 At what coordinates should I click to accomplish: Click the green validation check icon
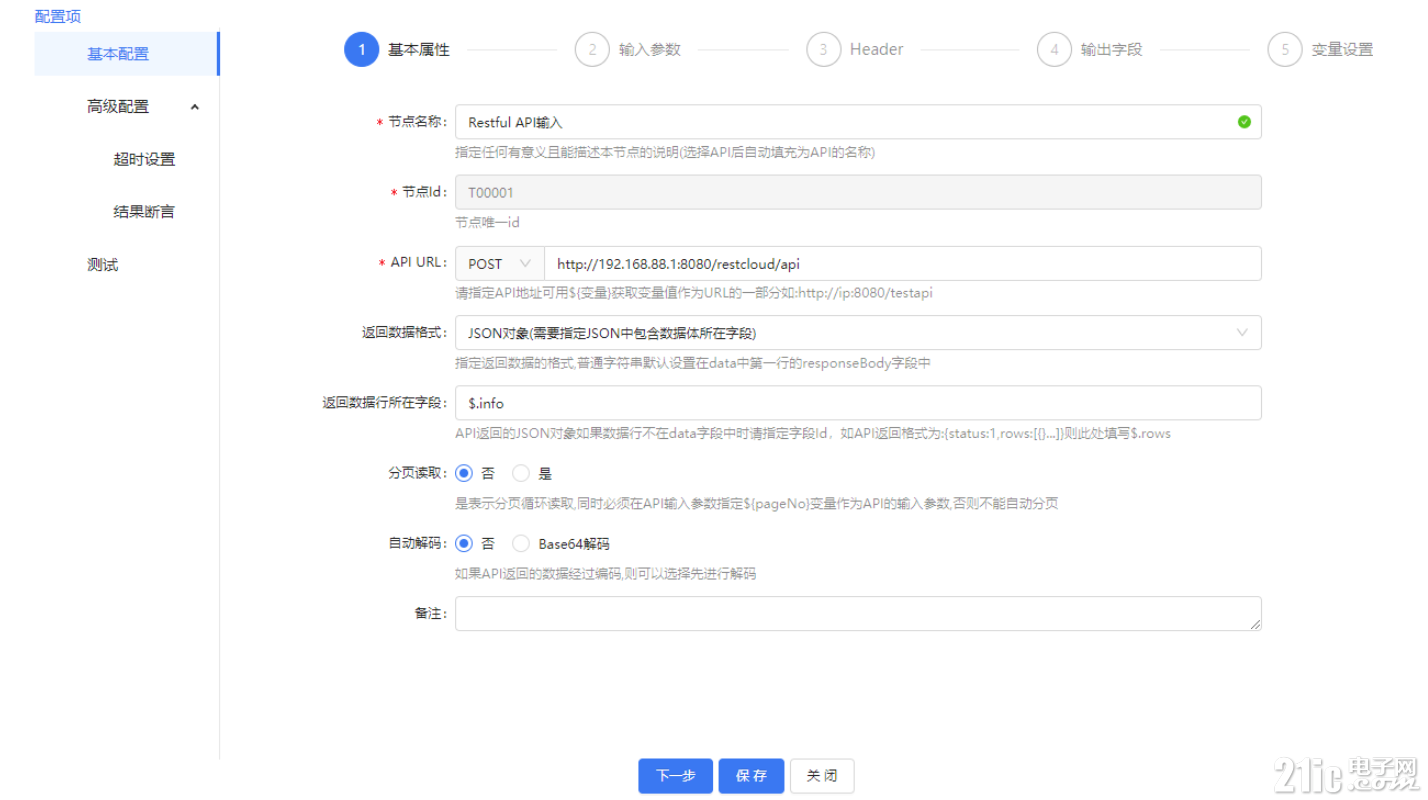click(x=1244, y=122)
